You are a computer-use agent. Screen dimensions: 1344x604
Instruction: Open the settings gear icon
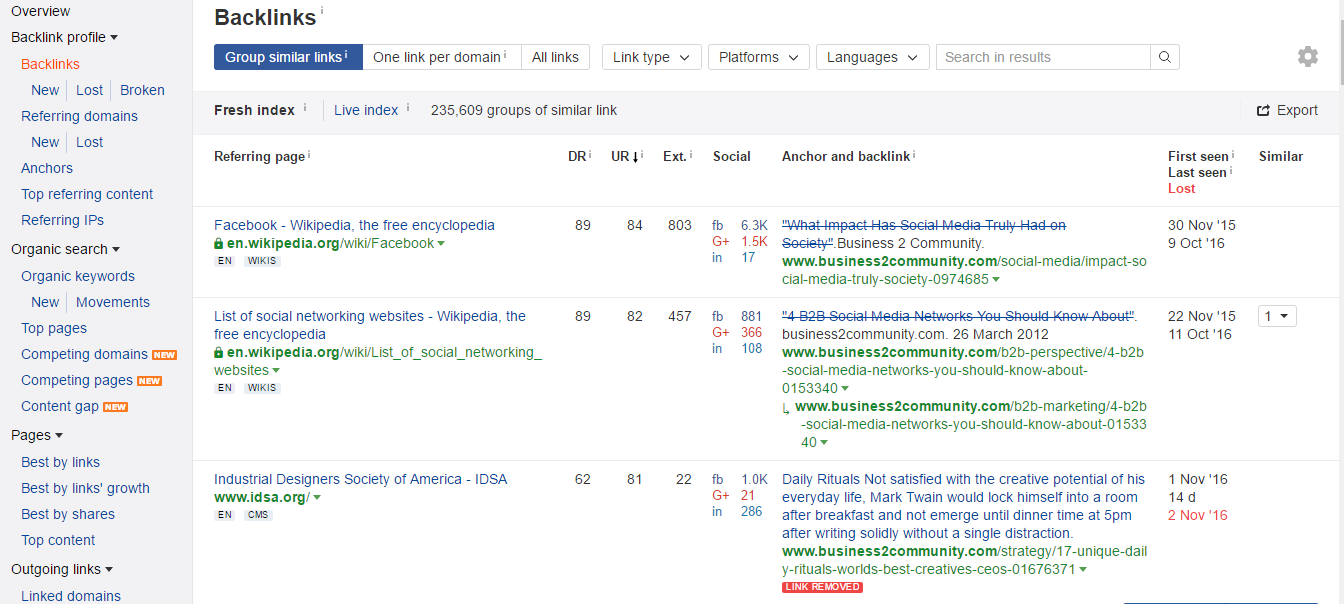click(x=1308, y=57)
